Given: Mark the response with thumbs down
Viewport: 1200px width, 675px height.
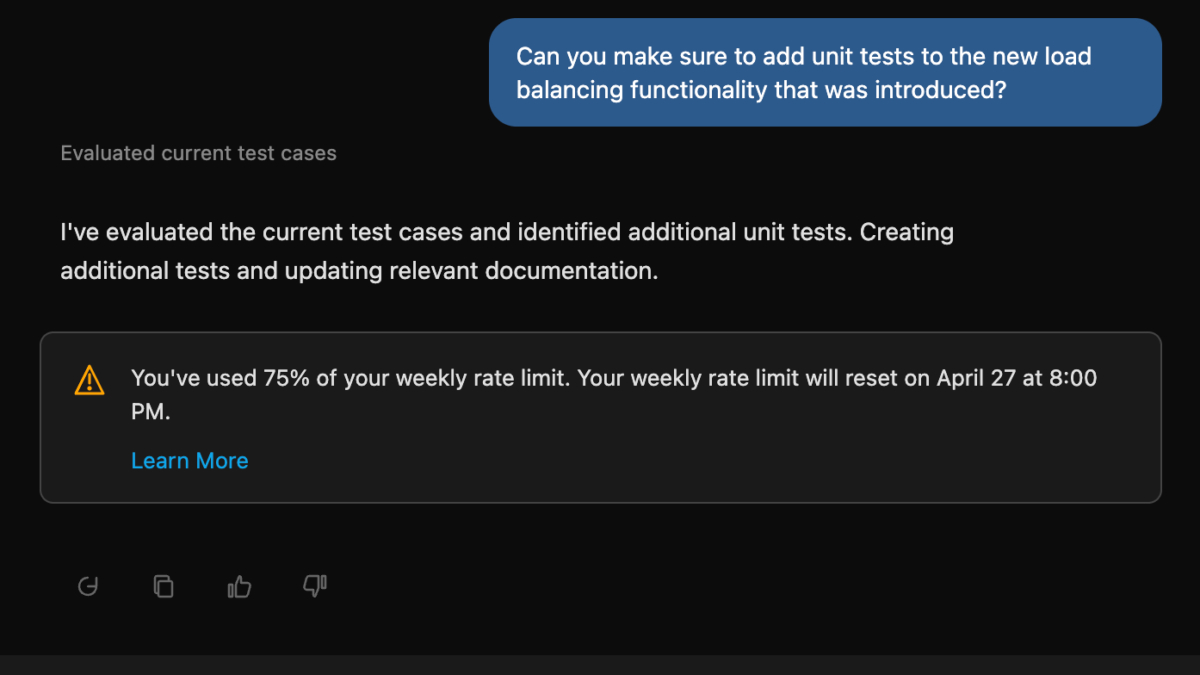Looking at the screenshot, I should pos(315,587).
